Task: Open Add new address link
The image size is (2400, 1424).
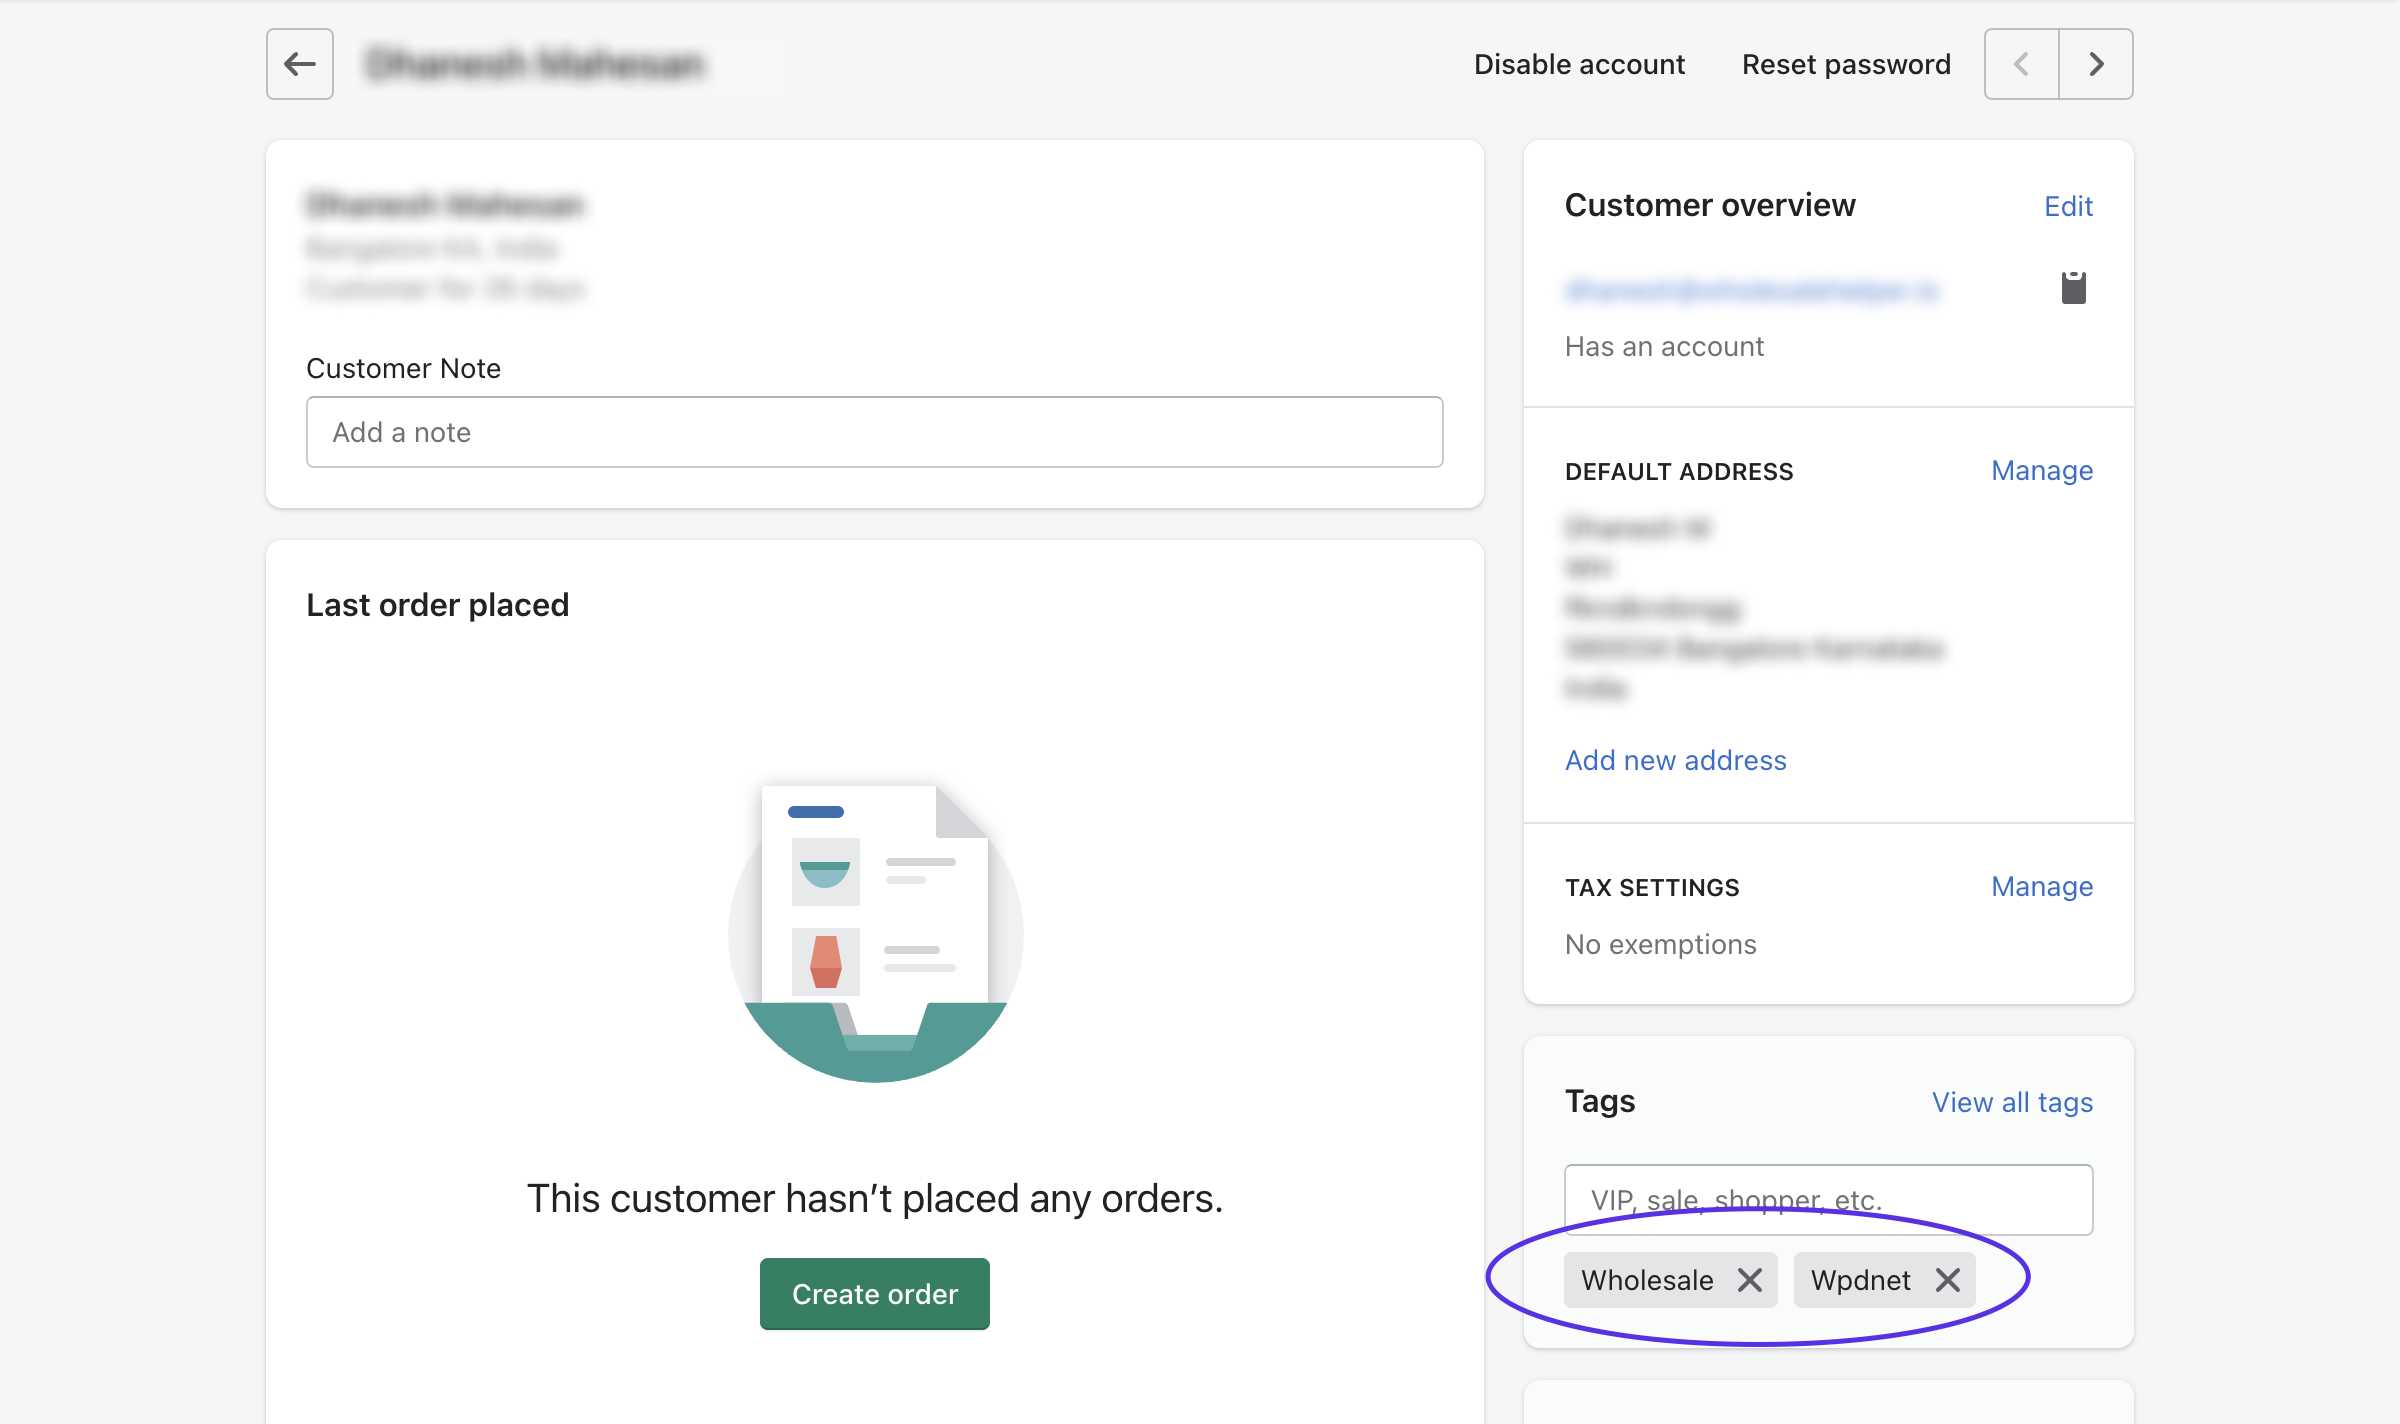Action: point(1675,760)
